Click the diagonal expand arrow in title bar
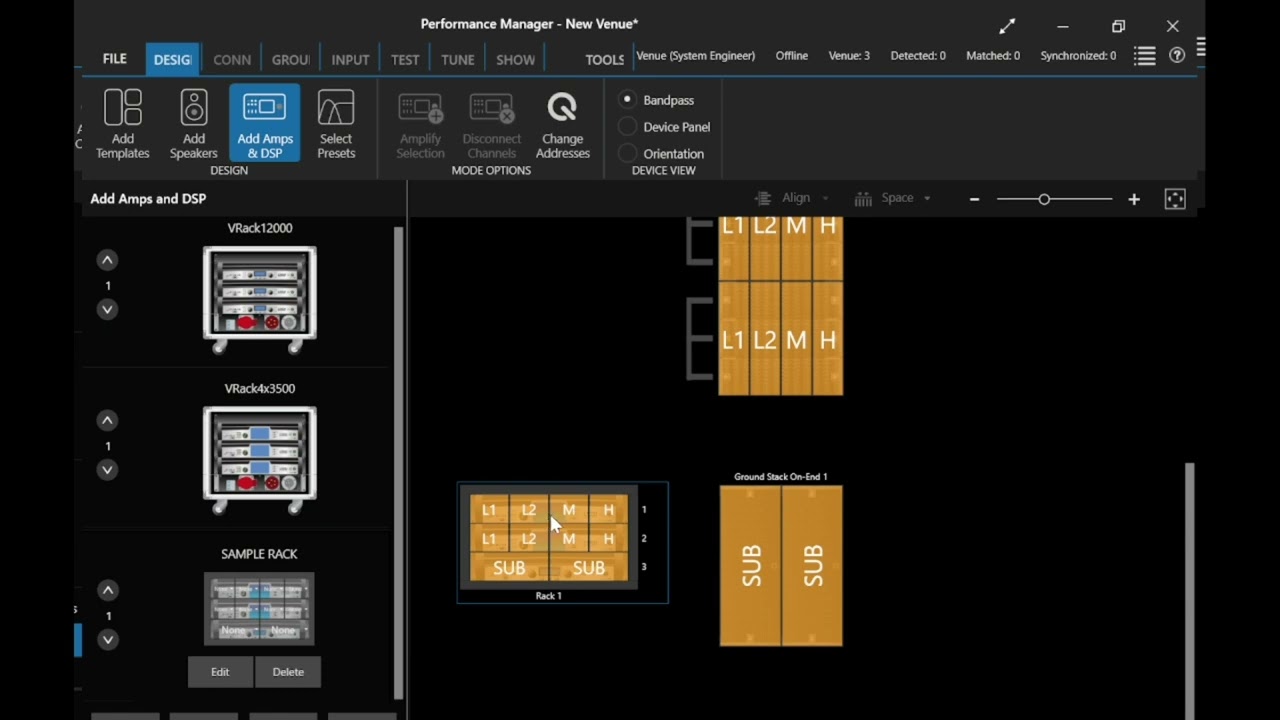 point(1007,26)
